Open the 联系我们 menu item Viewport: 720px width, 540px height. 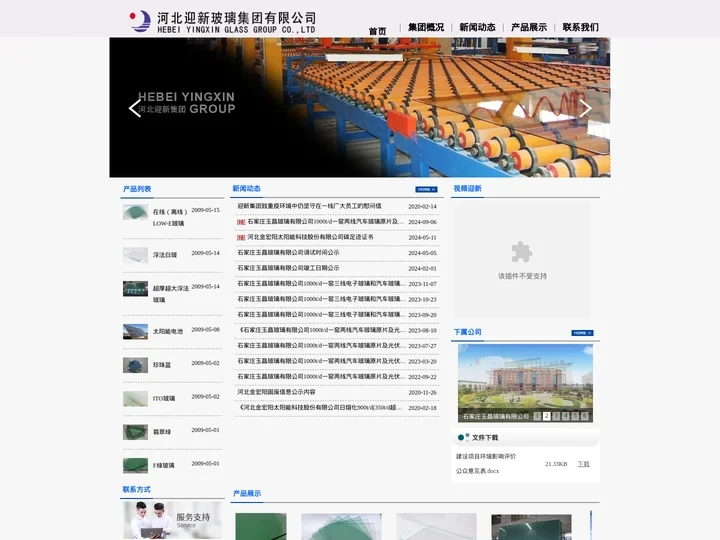pos(580,27)
